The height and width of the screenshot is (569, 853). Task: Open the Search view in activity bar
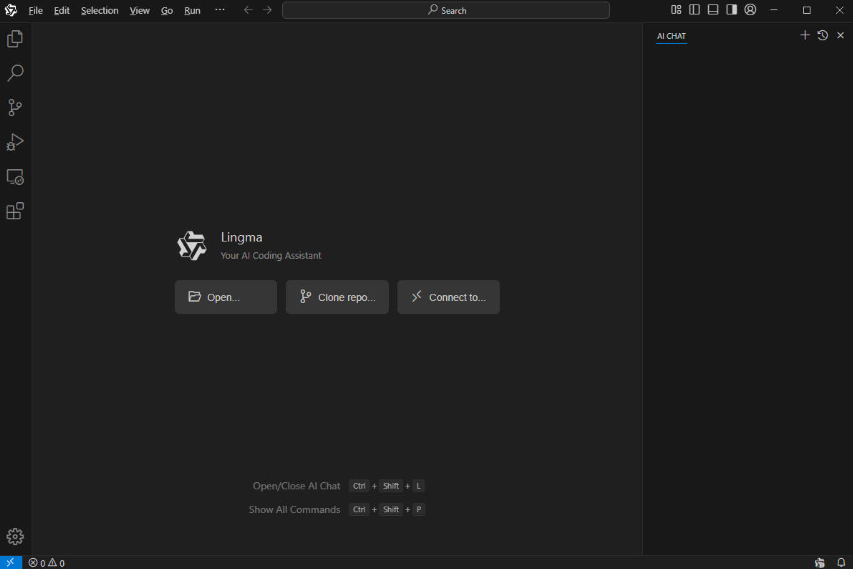tap(15, 73)
